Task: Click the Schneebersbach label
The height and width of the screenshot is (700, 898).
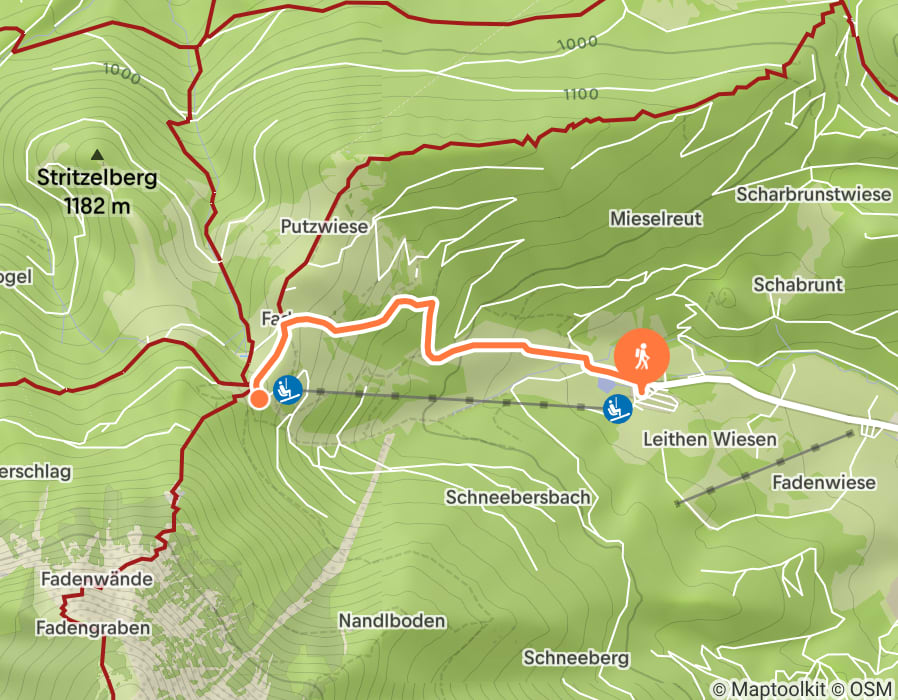Action: click(x=518, y=497)
